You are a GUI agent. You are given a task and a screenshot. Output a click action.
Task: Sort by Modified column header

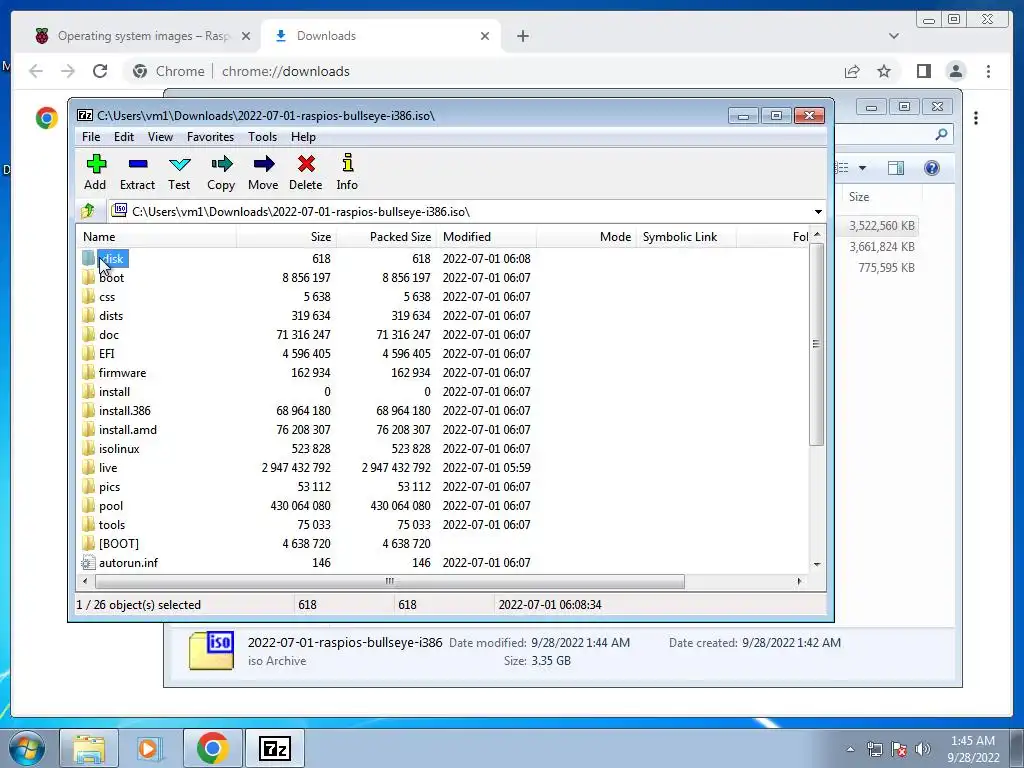pyautogui.click(x=486, y=236)
